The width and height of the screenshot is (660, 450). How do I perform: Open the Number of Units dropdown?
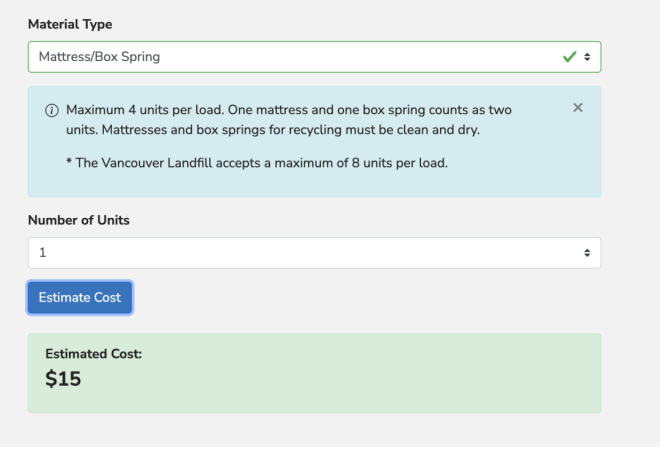pyautogui.click(x=300, y=253)
